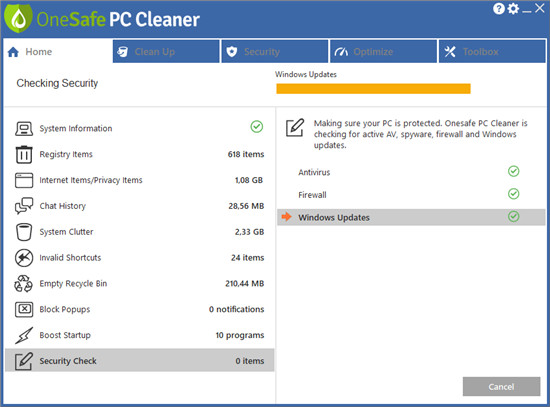Viewport: 550px width, 407px height.
Task: Click the 618 items registry count
Action: coord(246,154)
